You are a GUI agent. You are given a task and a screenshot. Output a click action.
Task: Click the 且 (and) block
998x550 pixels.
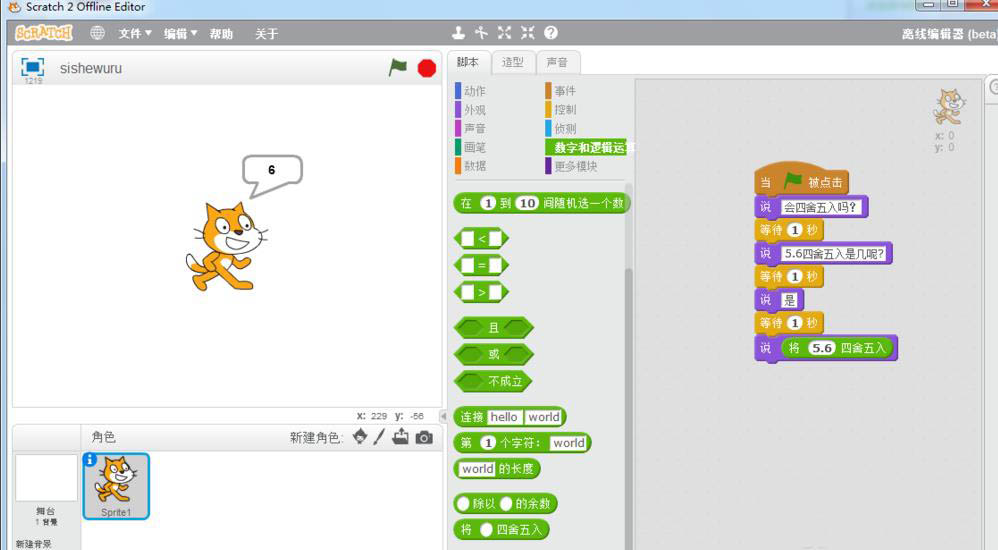coord(494,328)
